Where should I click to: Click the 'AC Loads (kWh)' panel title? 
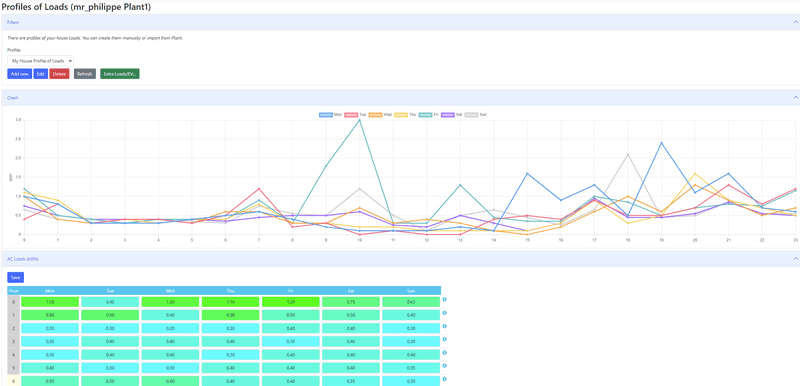23,259
